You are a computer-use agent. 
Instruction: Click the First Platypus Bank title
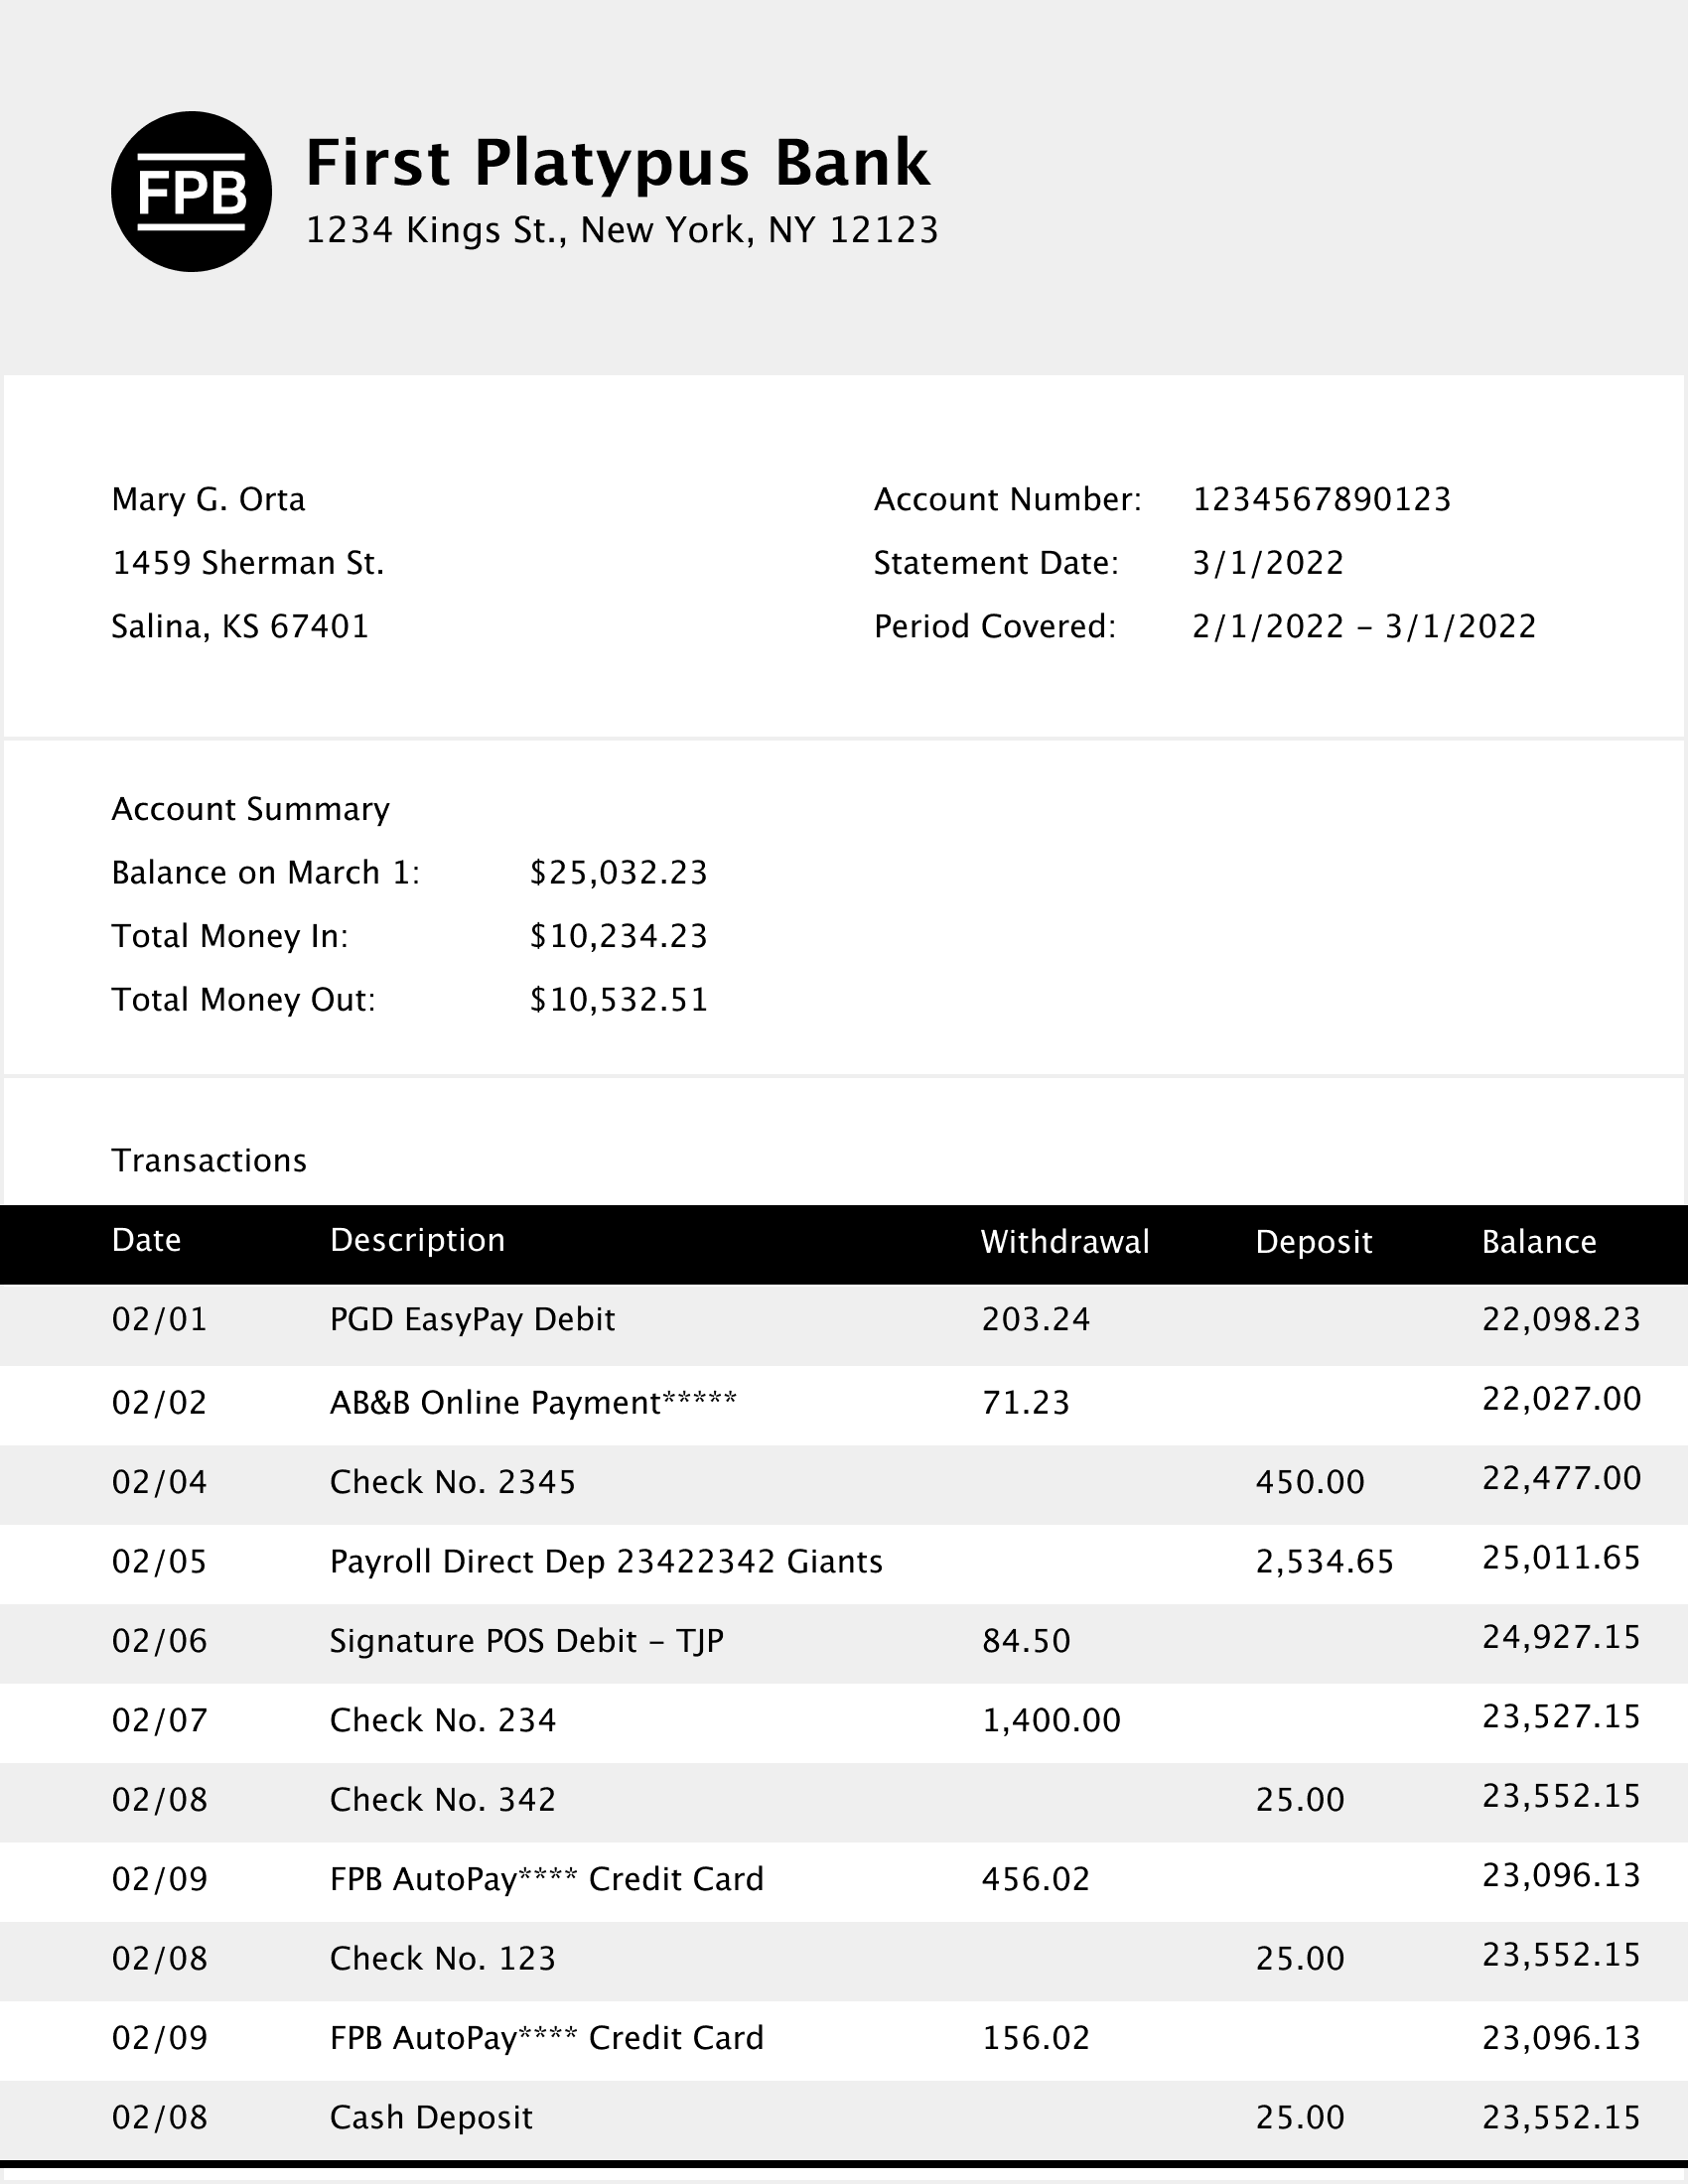[x=617, y=162]
